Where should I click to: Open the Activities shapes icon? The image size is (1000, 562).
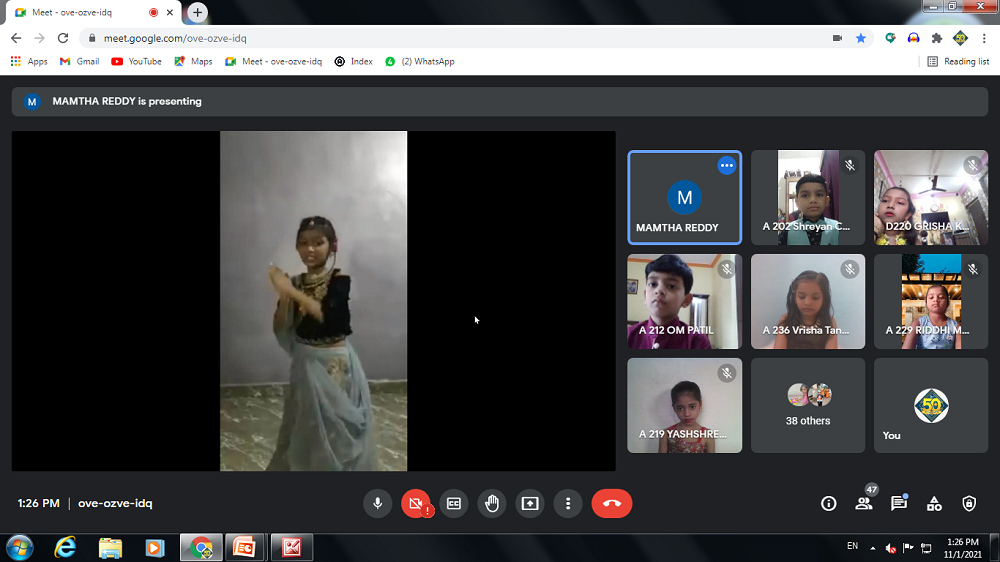point(934,504)
